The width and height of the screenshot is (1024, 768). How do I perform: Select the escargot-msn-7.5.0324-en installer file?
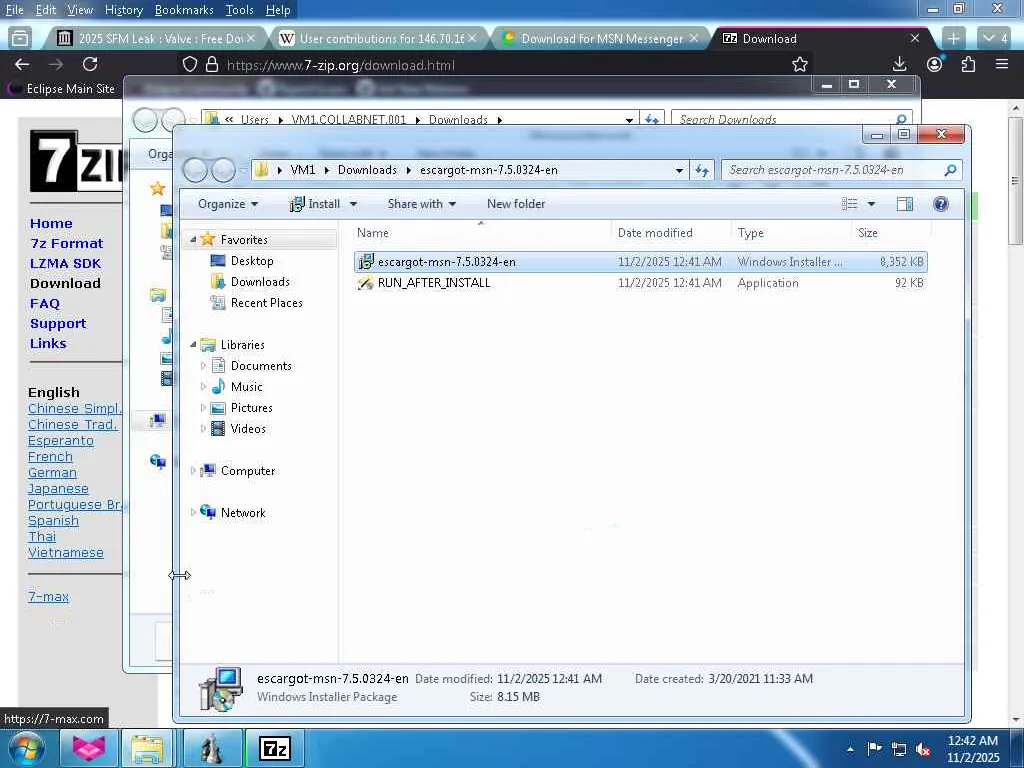pyautogui.click(x=641, y=262)
